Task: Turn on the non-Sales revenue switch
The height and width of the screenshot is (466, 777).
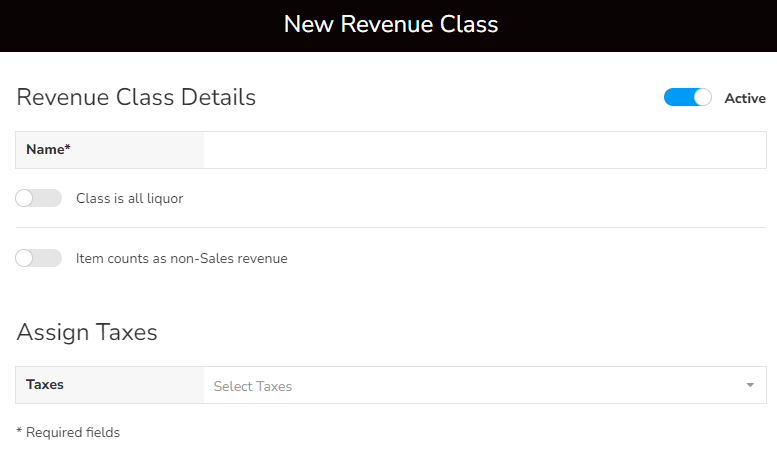Action: pyautogui.click(x=39, y=258)
